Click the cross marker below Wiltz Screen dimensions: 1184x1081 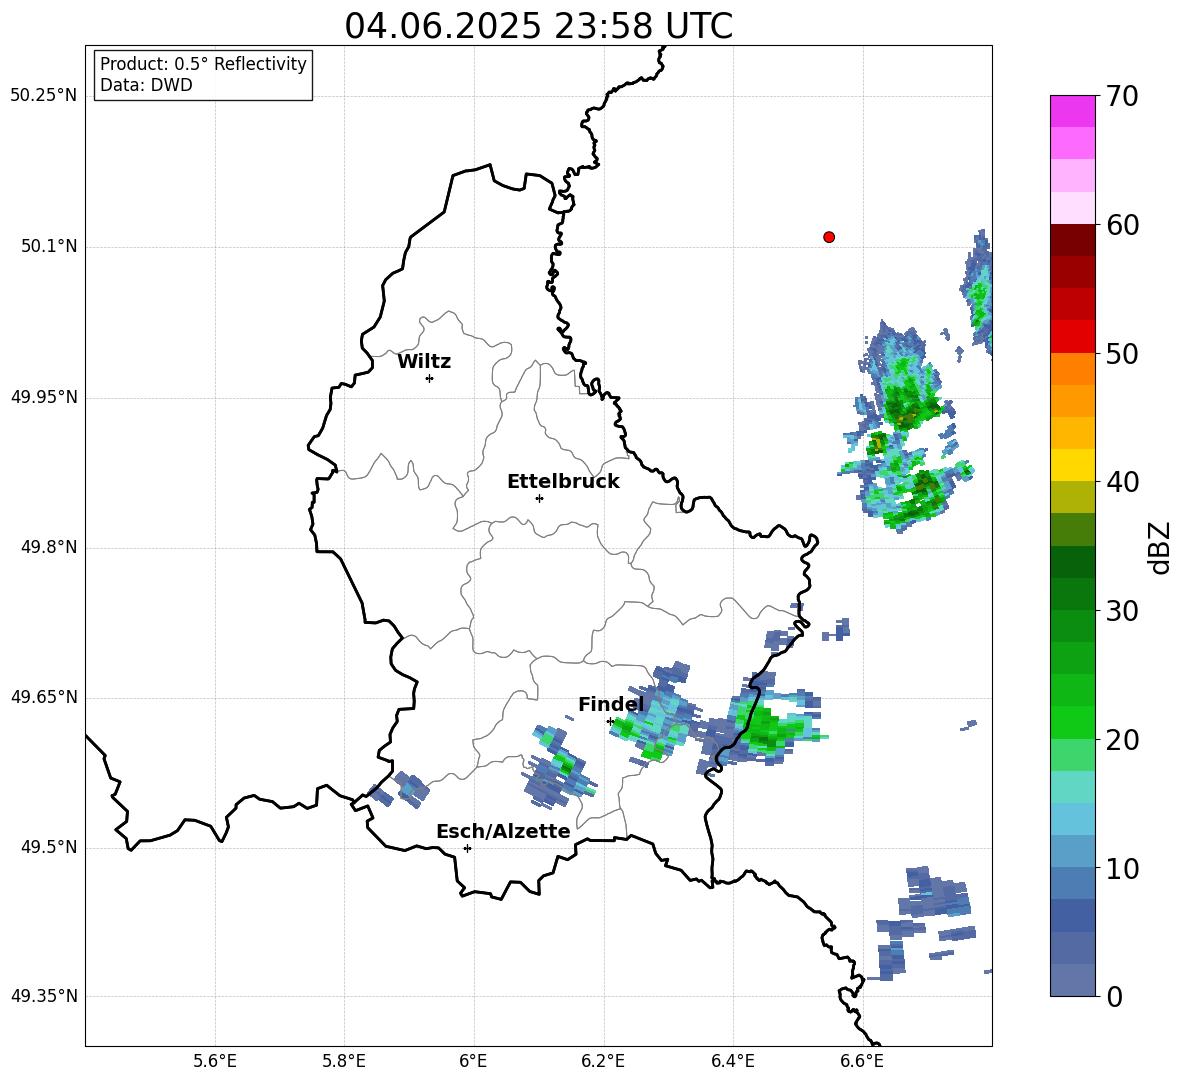click(x=430, y=378)
